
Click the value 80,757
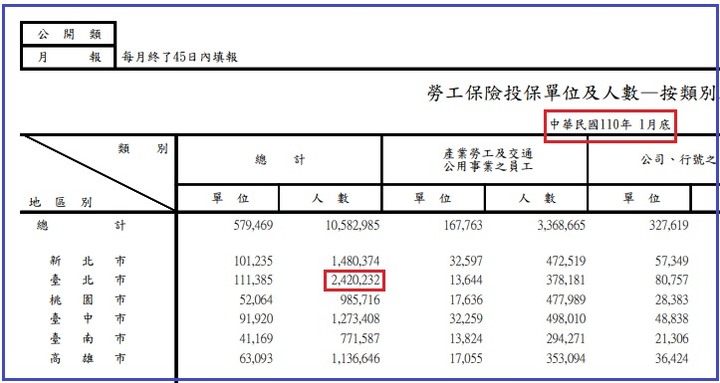671,280
